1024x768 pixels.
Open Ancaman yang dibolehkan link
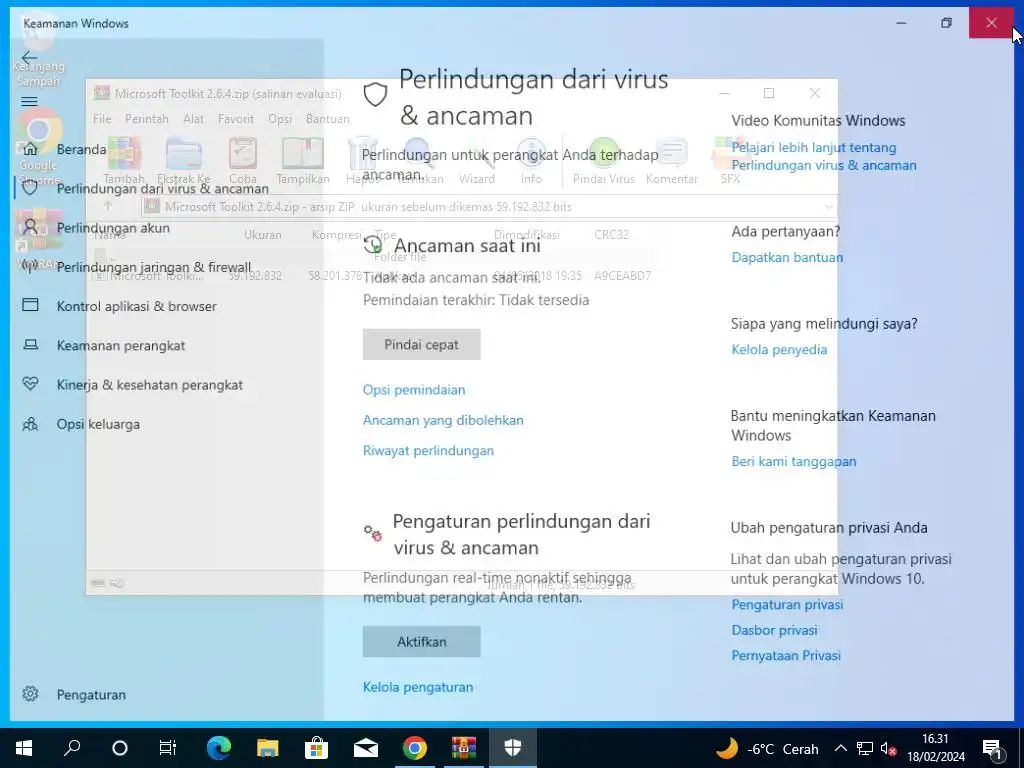coord(443,420)
